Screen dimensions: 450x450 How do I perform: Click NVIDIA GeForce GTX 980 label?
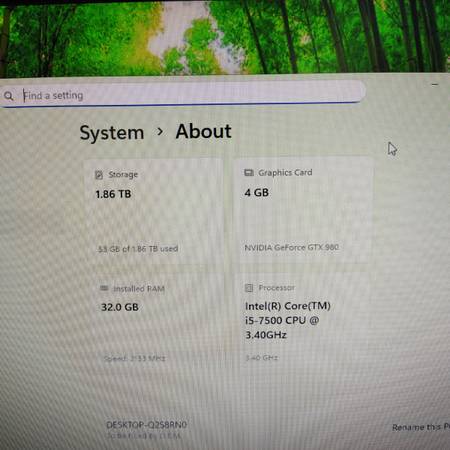click(292, 247)
